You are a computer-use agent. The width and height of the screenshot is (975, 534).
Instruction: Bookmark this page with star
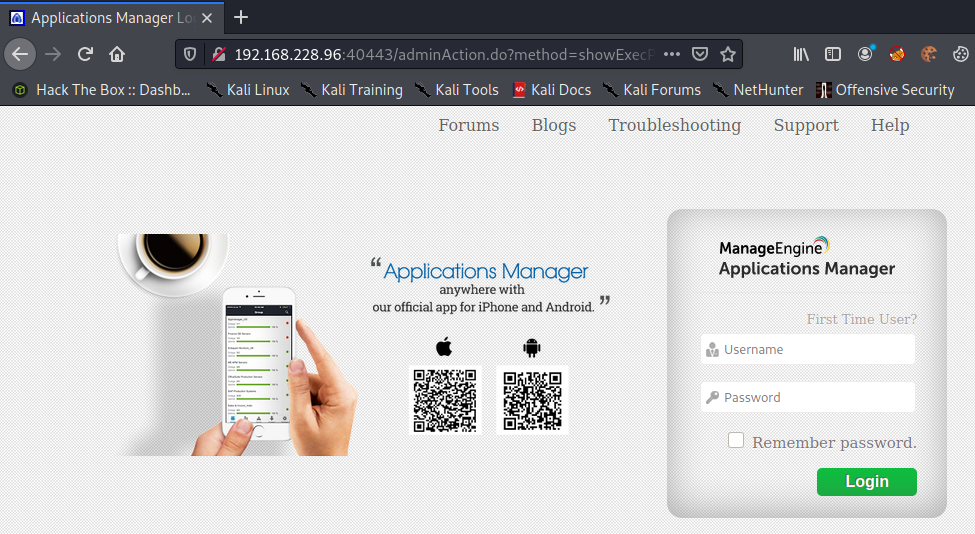[x=728, y=55]
